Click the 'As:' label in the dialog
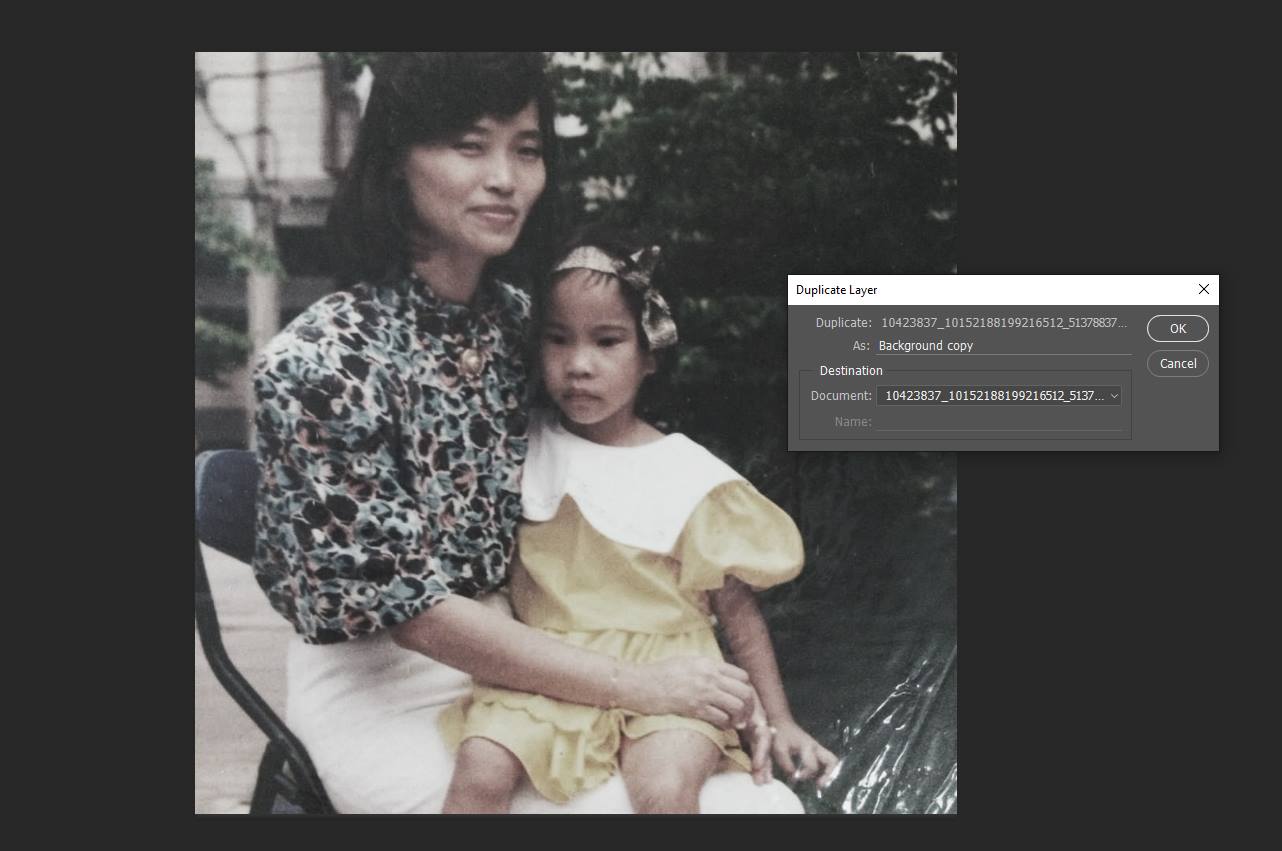1282x851 pixels. coord(860,346)
